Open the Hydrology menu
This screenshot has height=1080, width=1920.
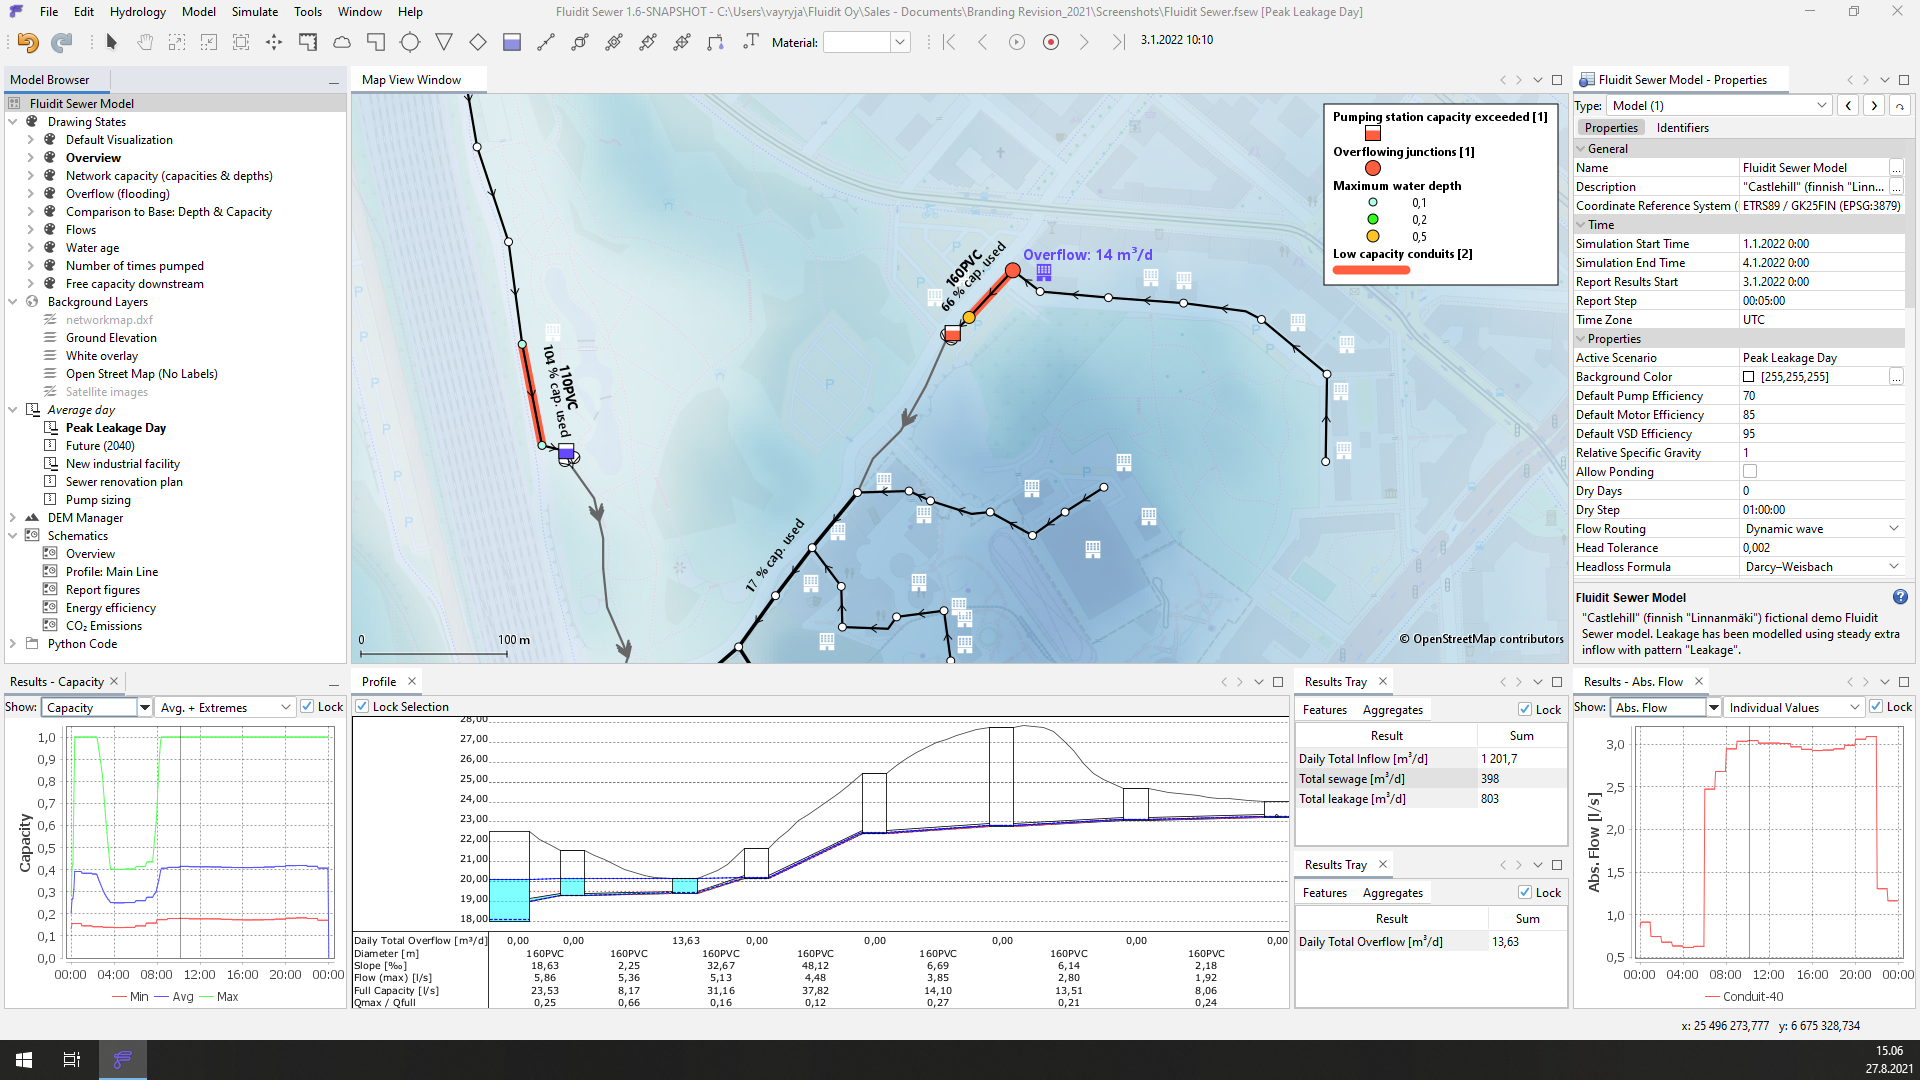(137, 11)
